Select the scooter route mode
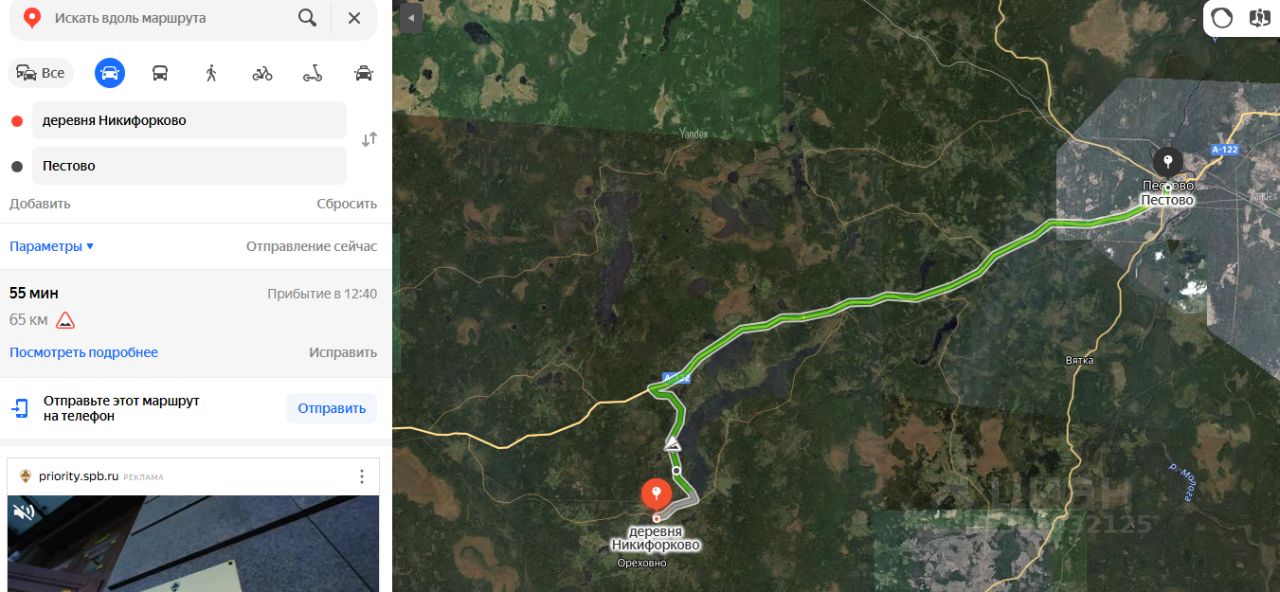 click(x=313, y=73)
